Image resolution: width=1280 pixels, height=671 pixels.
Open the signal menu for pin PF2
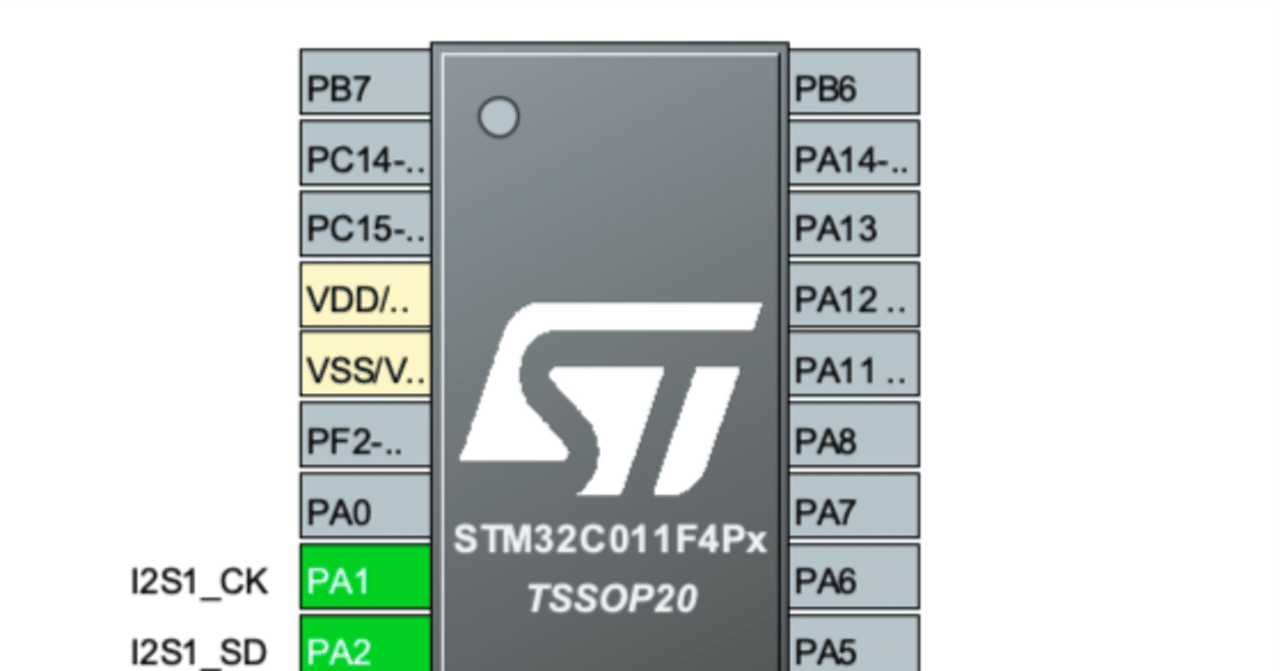(364, 437)
